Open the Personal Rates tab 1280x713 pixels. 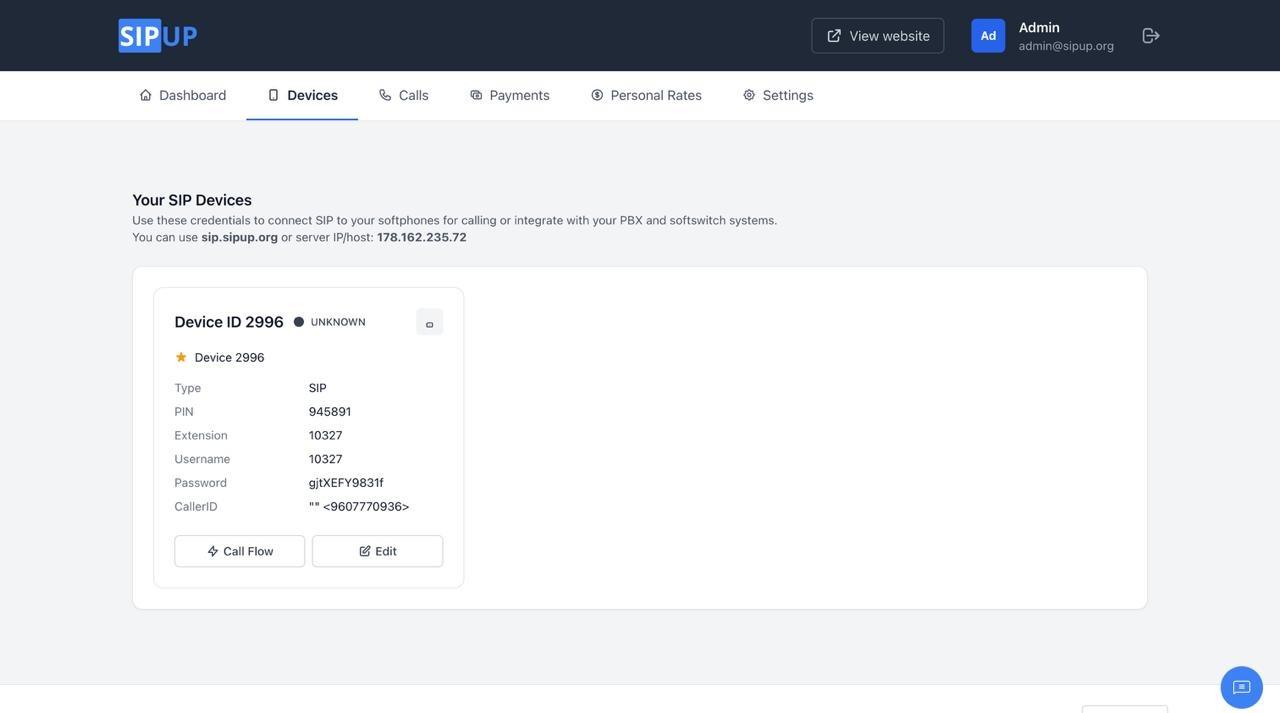click(x=646, y=95)
